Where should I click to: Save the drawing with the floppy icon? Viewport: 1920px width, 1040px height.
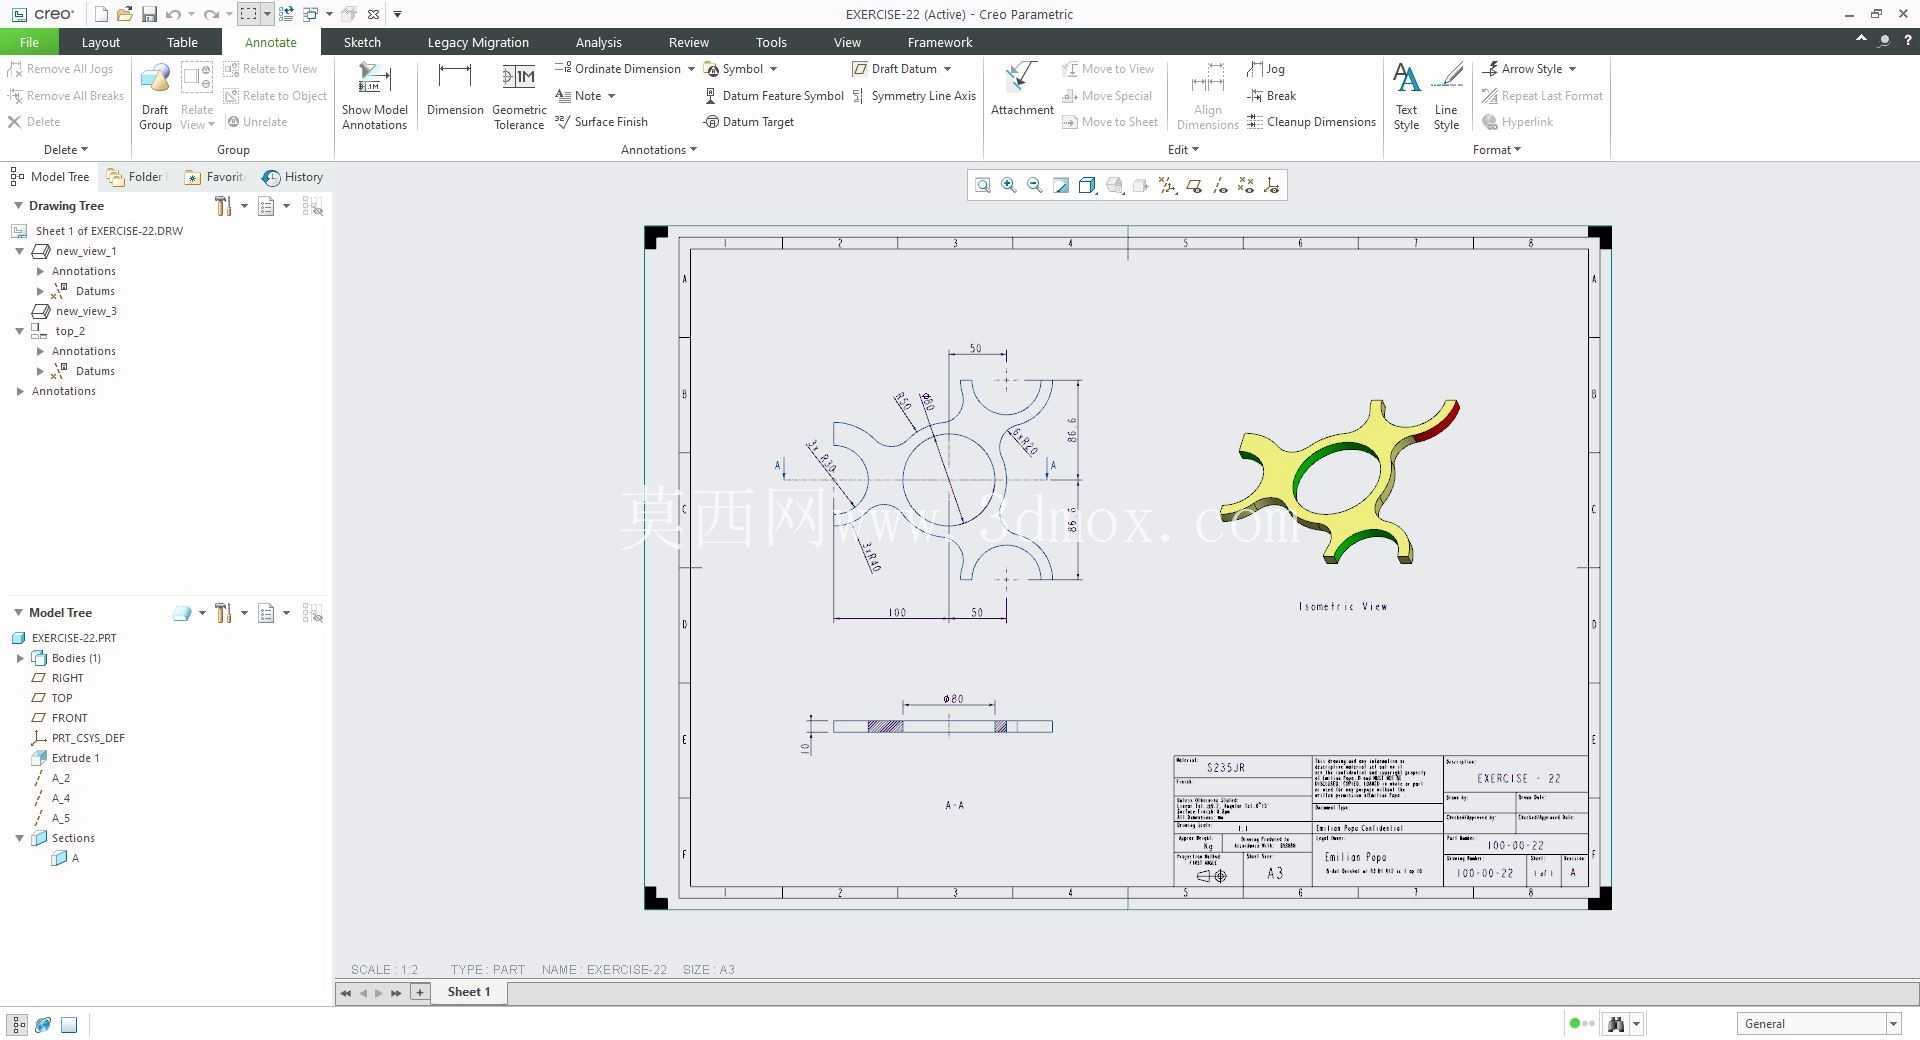click(149, 14)
